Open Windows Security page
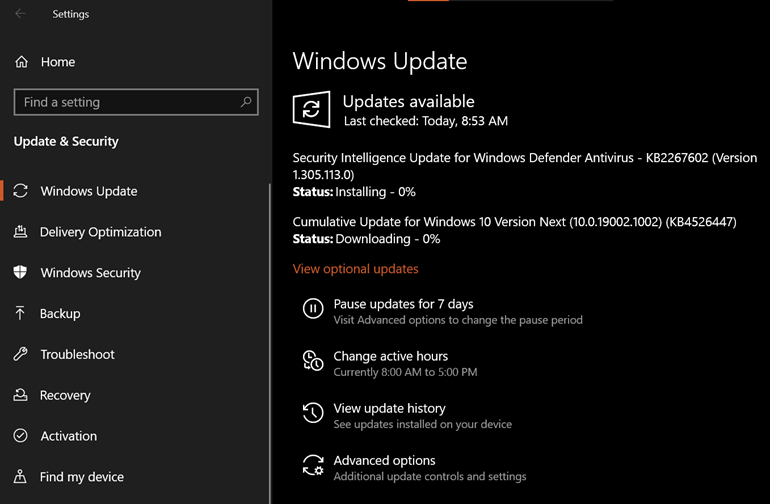770x504 pixels. click(x=90, y=273)
